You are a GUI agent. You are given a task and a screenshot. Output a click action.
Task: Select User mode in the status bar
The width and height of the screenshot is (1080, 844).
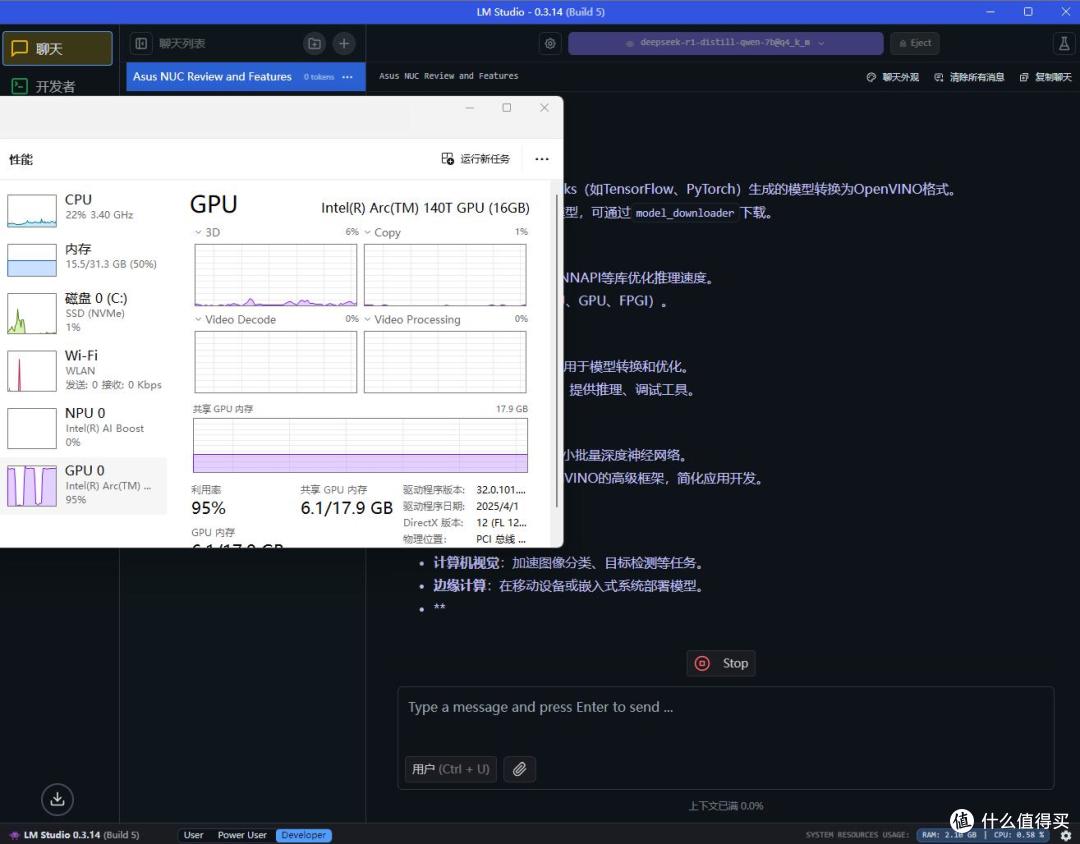click(x=194, y=835)
